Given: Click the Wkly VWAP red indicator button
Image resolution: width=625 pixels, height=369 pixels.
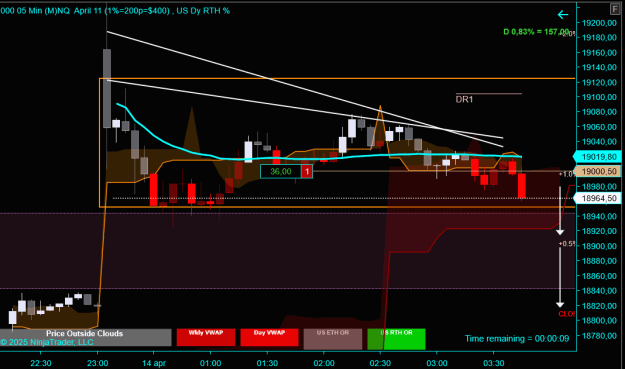Looking at the screenshot, I should click(206, 337).
